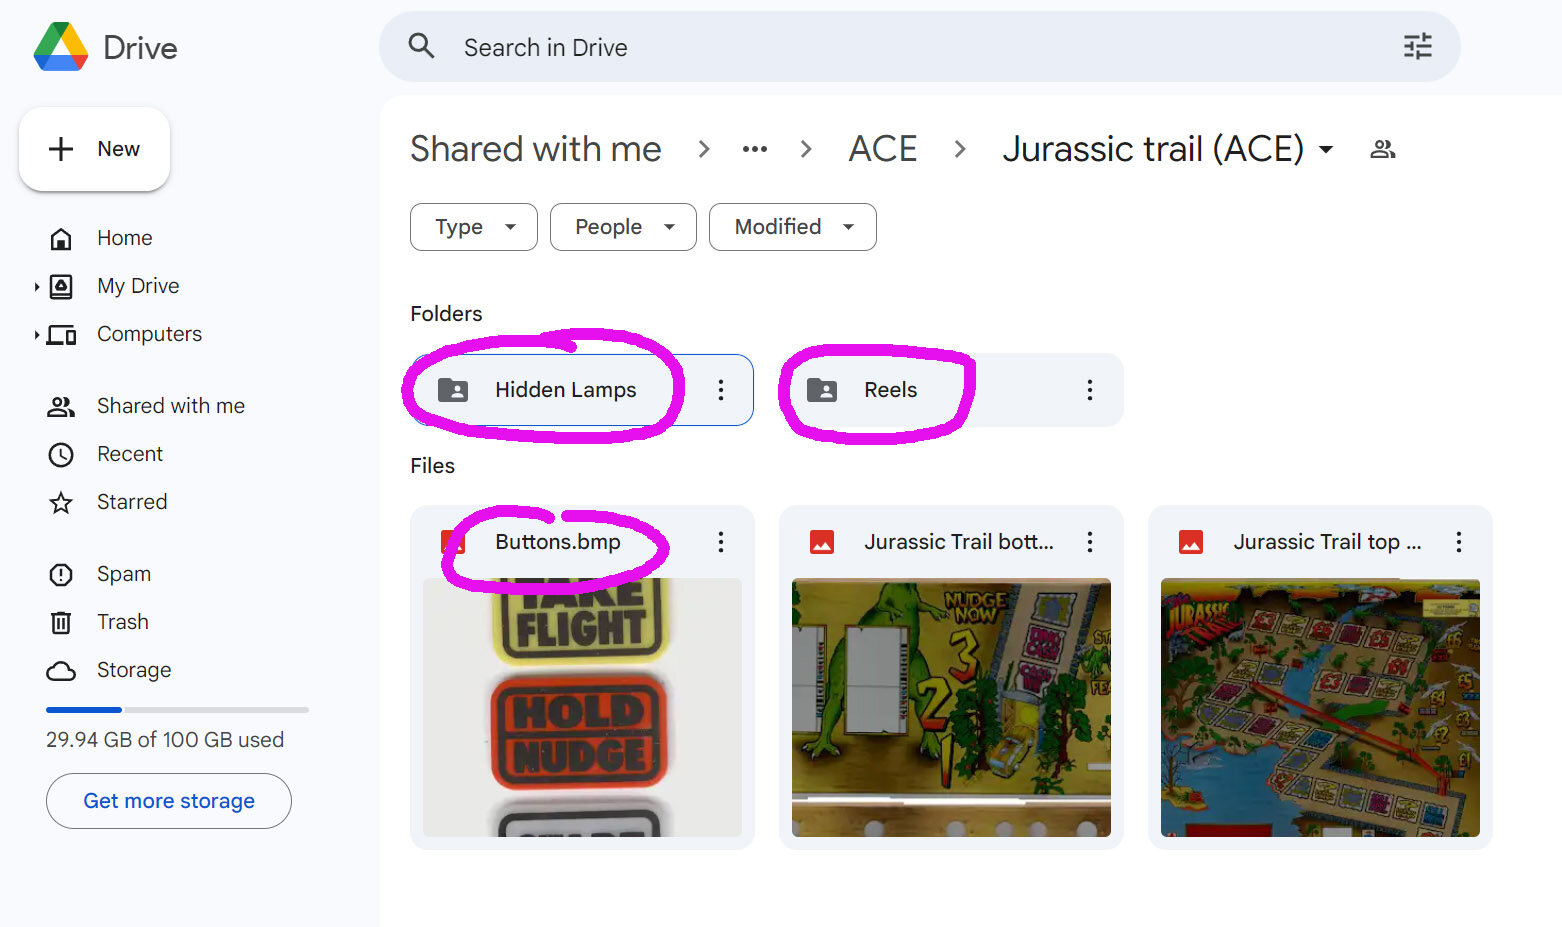This screenshot has width=1562, height=927.
Task: Open advanced search options icon
Action: pyautogui.click(x=1417, y=47)
